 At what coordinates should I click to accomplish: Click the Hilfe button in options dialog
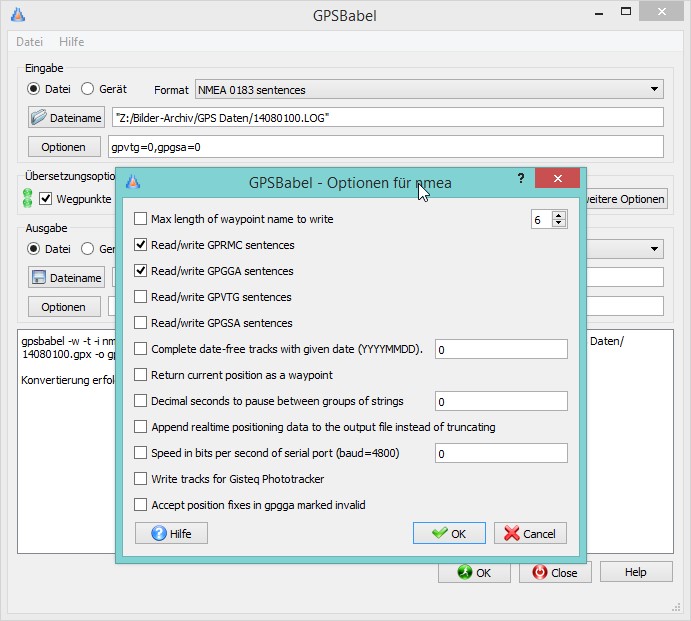tap(170, 533)
